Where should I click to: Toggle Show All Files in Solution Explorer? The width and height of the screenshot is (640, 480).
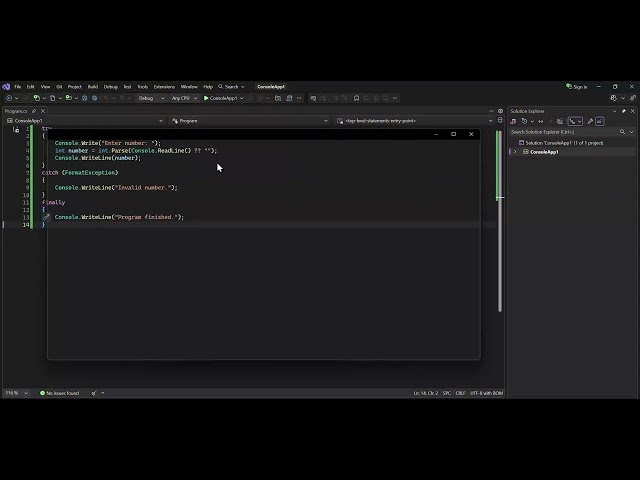(560, 121)
